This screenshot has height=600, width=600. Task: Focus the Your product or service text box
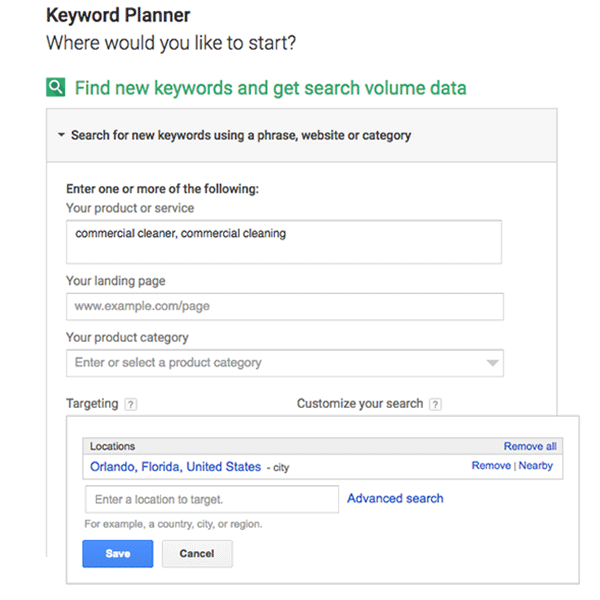coord(284,242)
